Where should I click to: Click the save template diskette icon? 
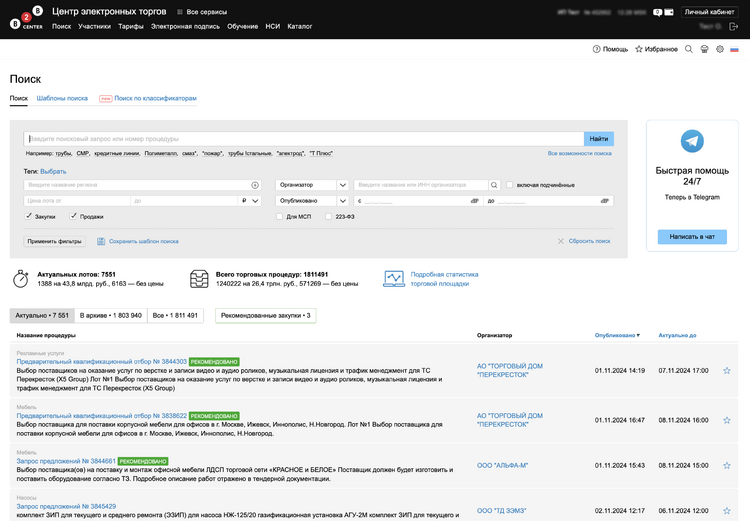point(101,242)
